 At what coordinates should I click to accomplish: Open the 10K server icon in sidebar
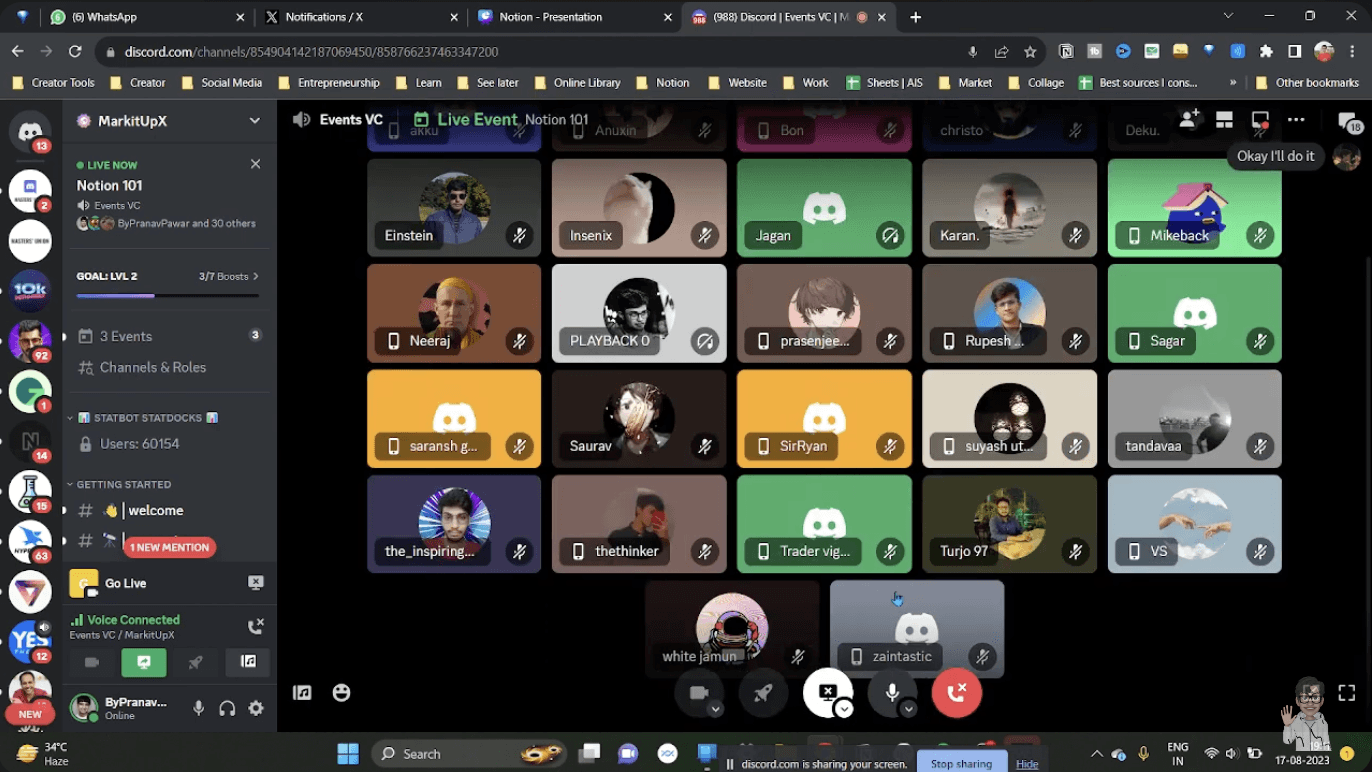(30, 290)
